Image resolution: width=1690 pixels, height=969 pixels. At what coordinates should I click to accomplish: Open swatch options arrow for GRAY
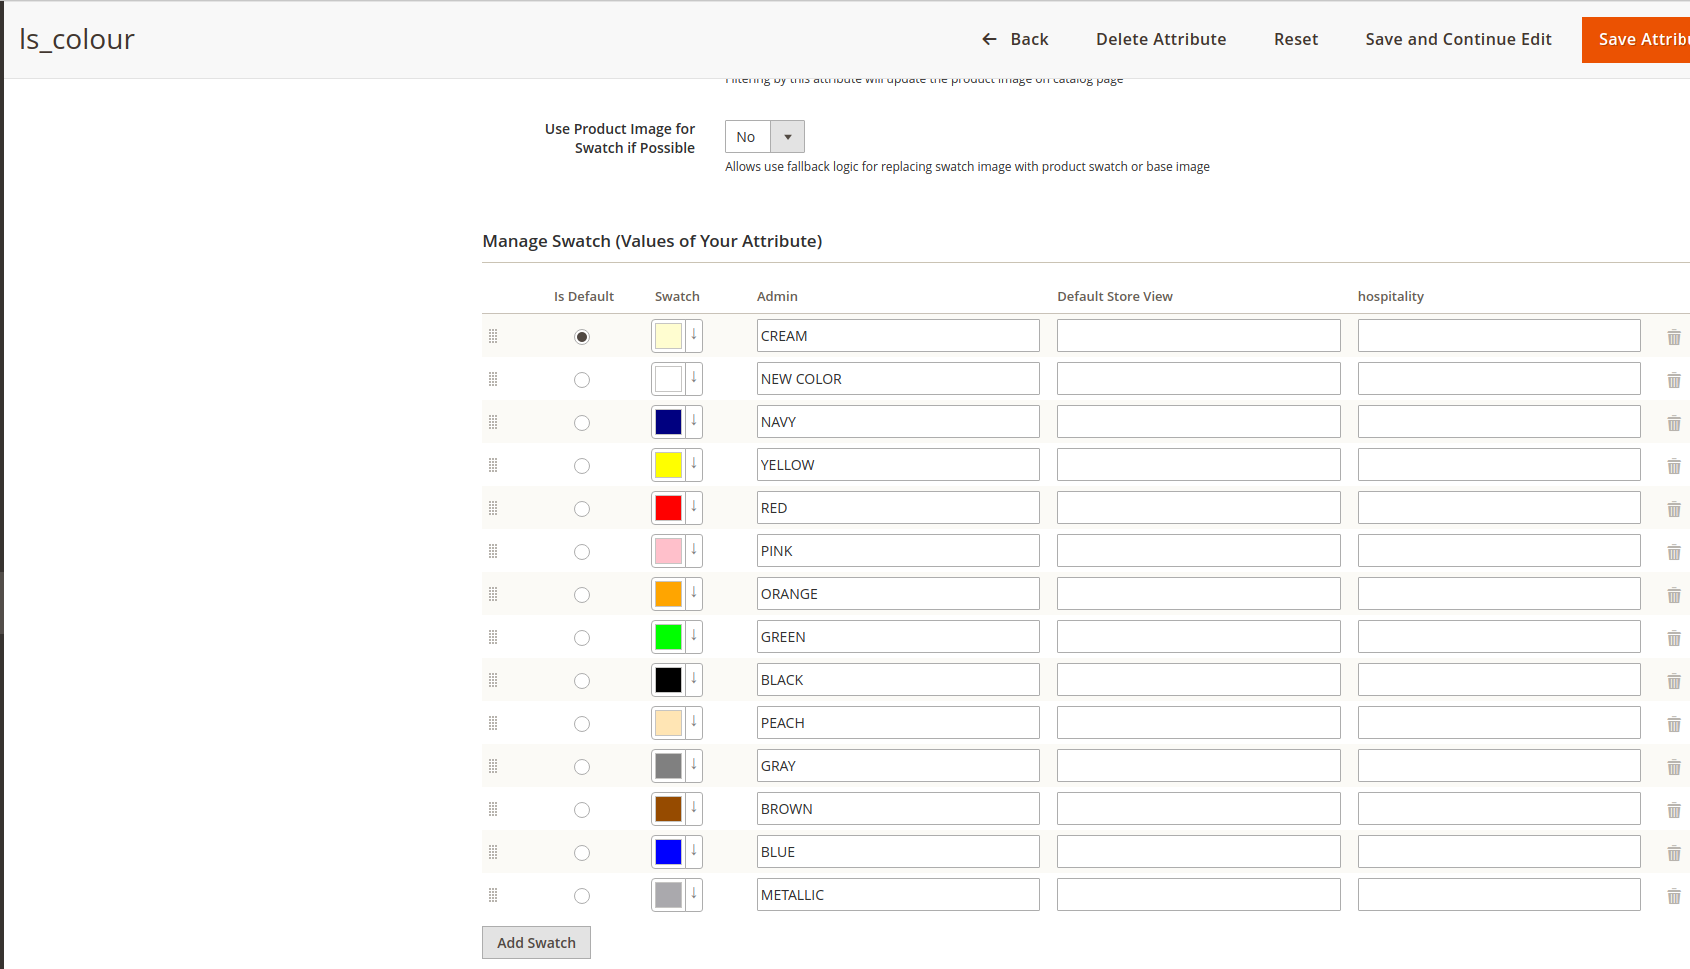tap(694, 766)
